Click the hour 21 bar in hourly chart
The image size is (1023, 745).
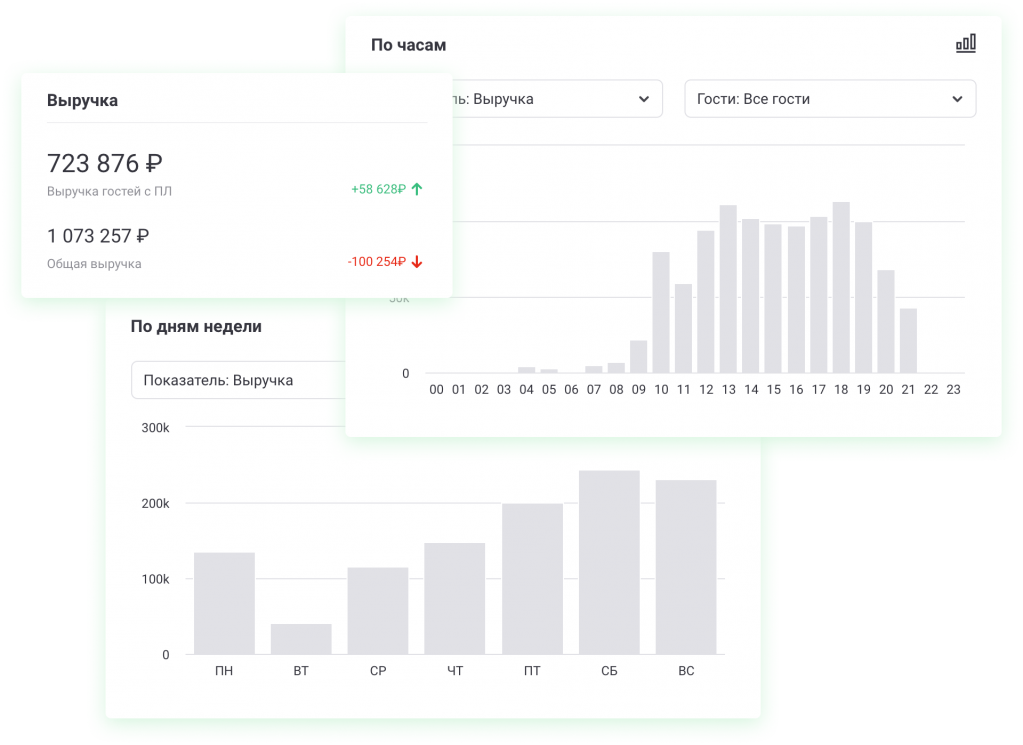(x=908, y=340)
